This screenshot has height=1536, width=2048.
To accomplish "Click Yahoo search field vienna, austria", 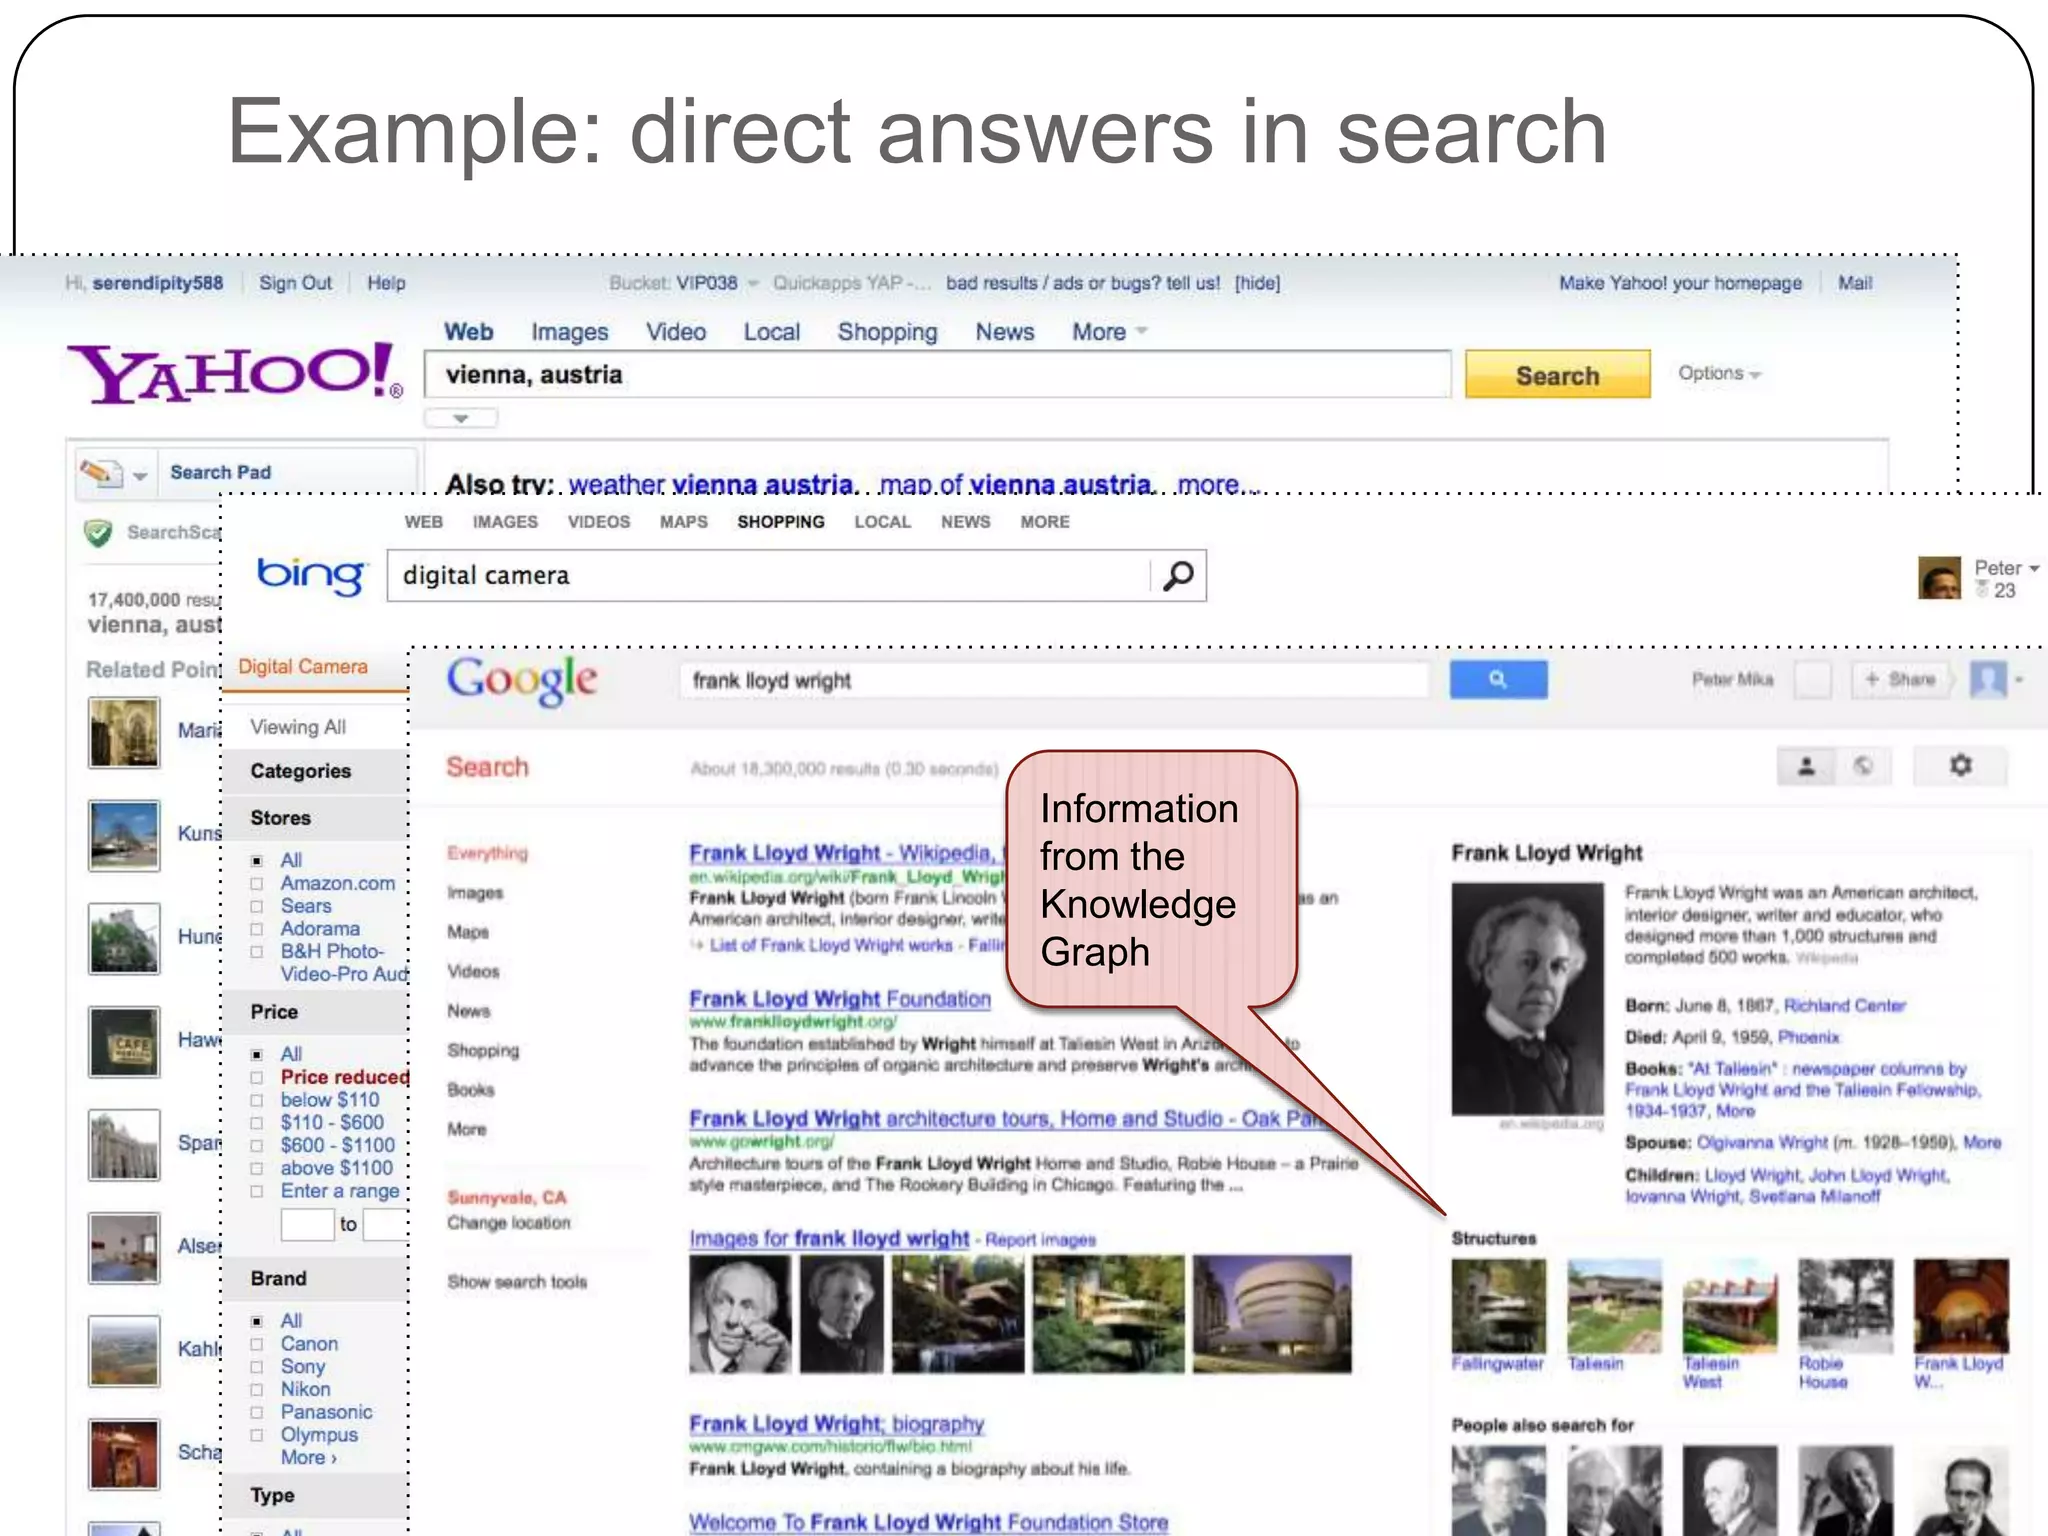I will coord(937,375).
